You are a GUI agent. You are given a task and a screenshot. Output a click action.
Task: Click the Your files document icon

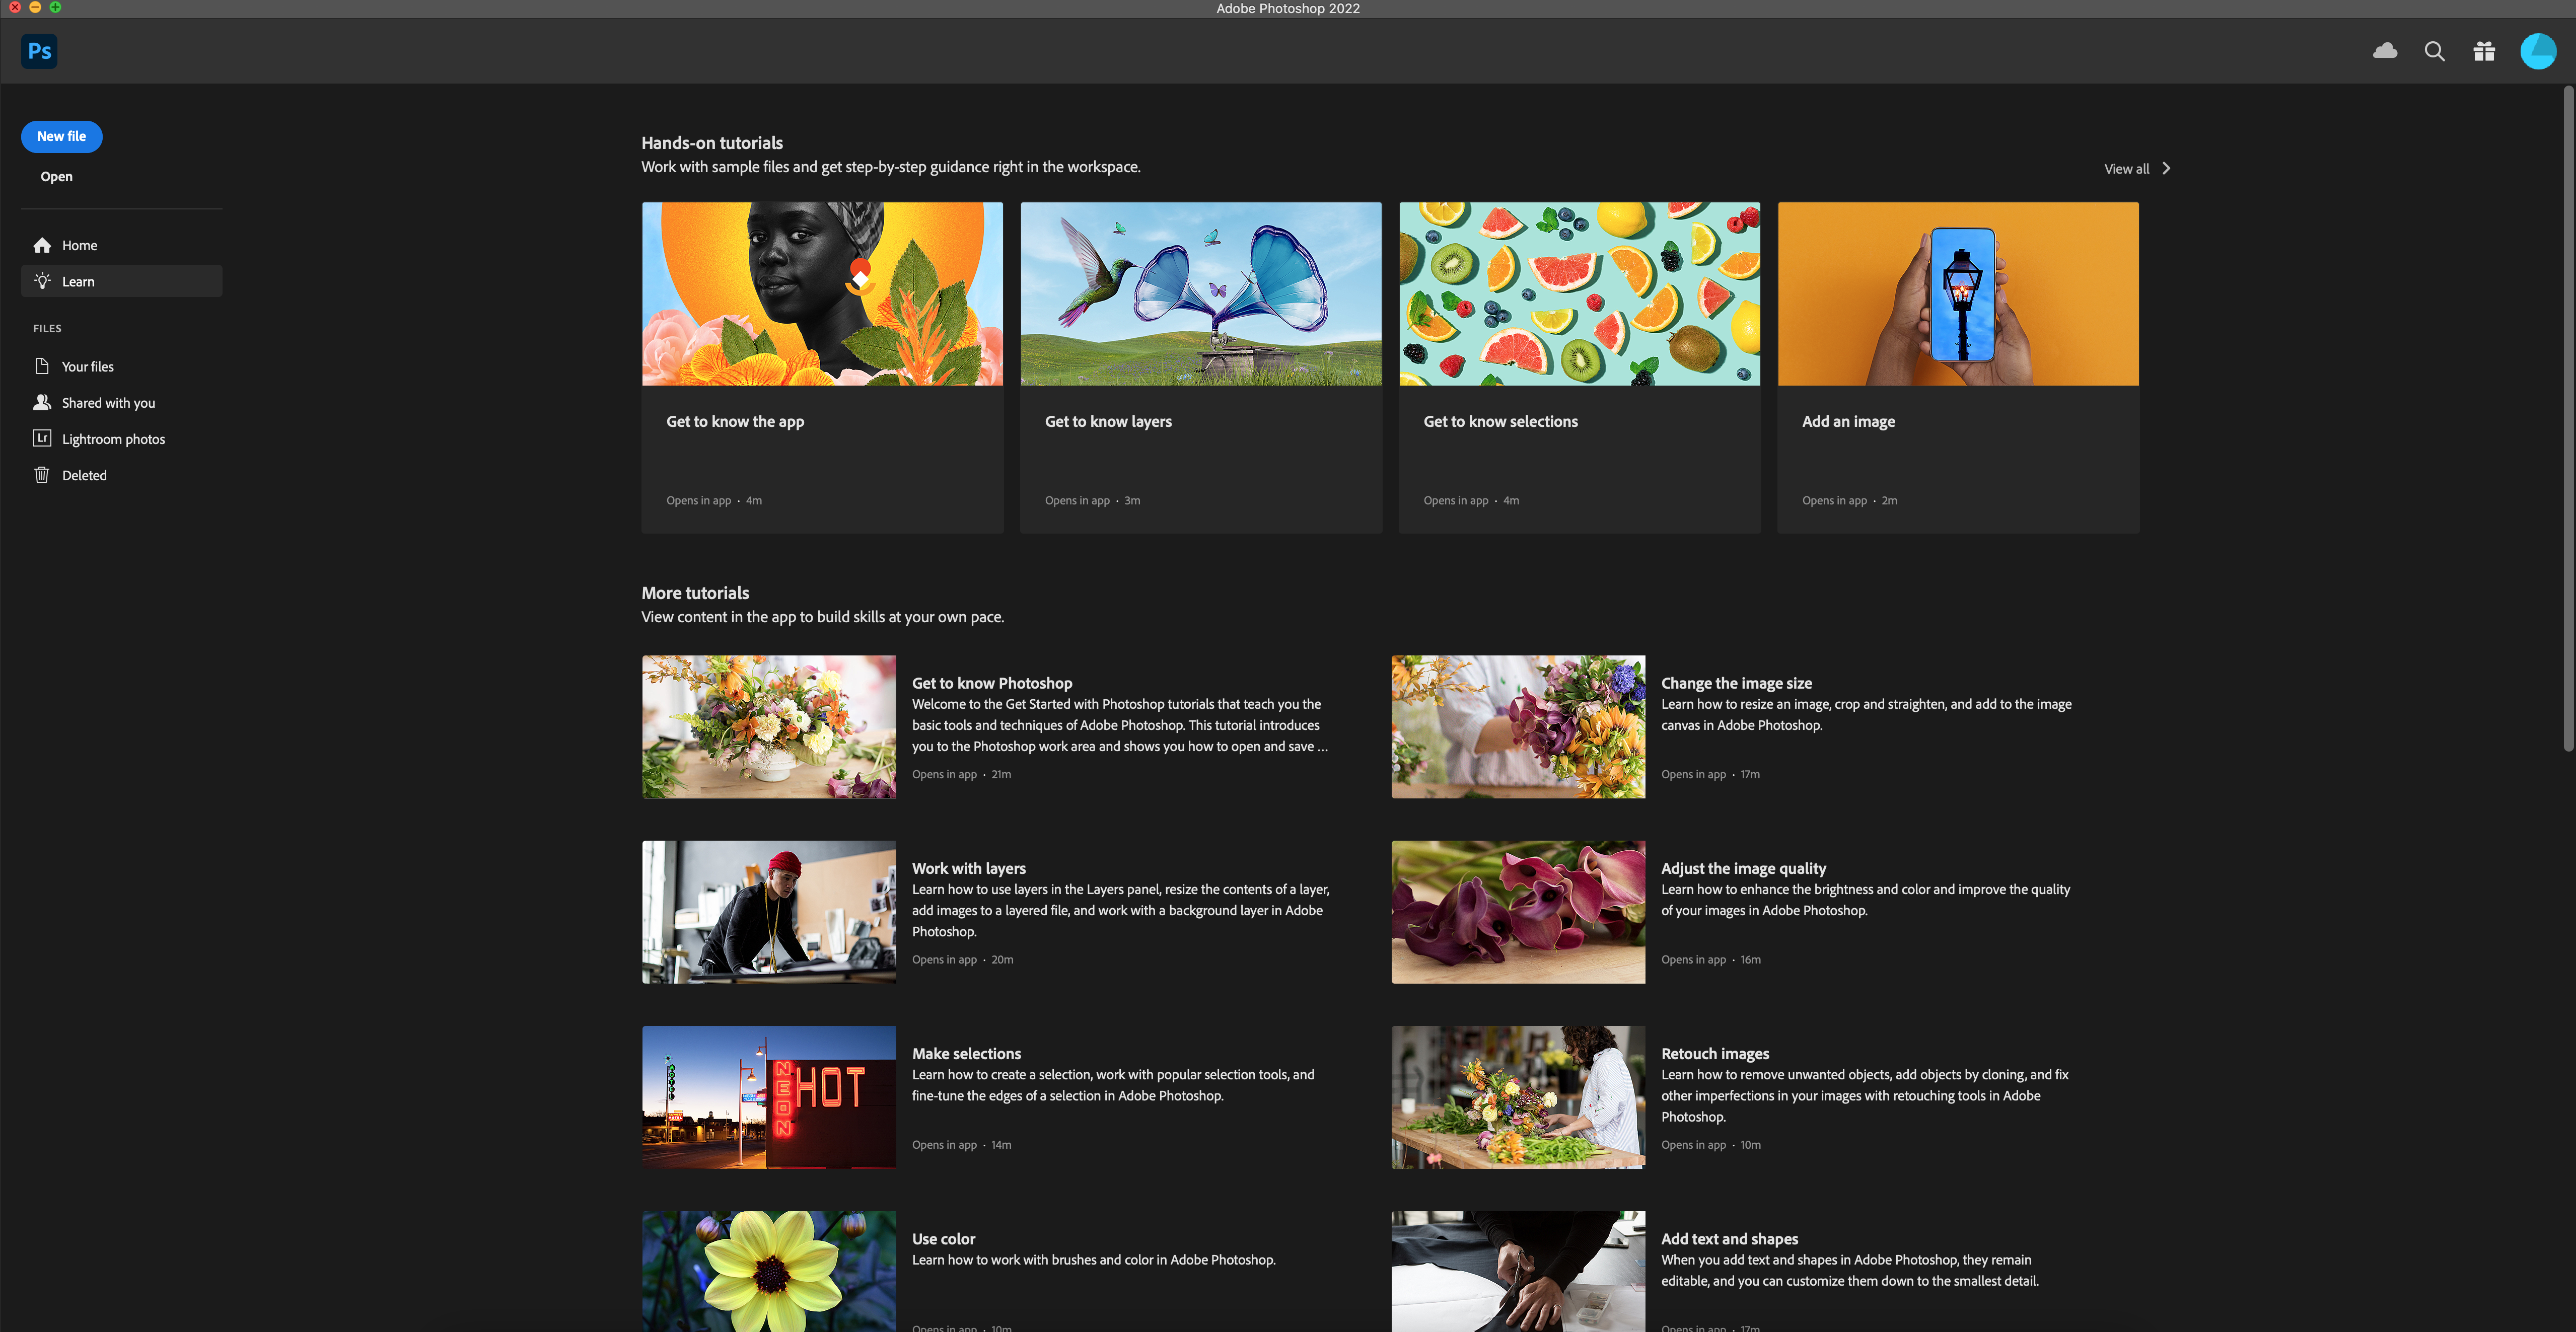42,366
